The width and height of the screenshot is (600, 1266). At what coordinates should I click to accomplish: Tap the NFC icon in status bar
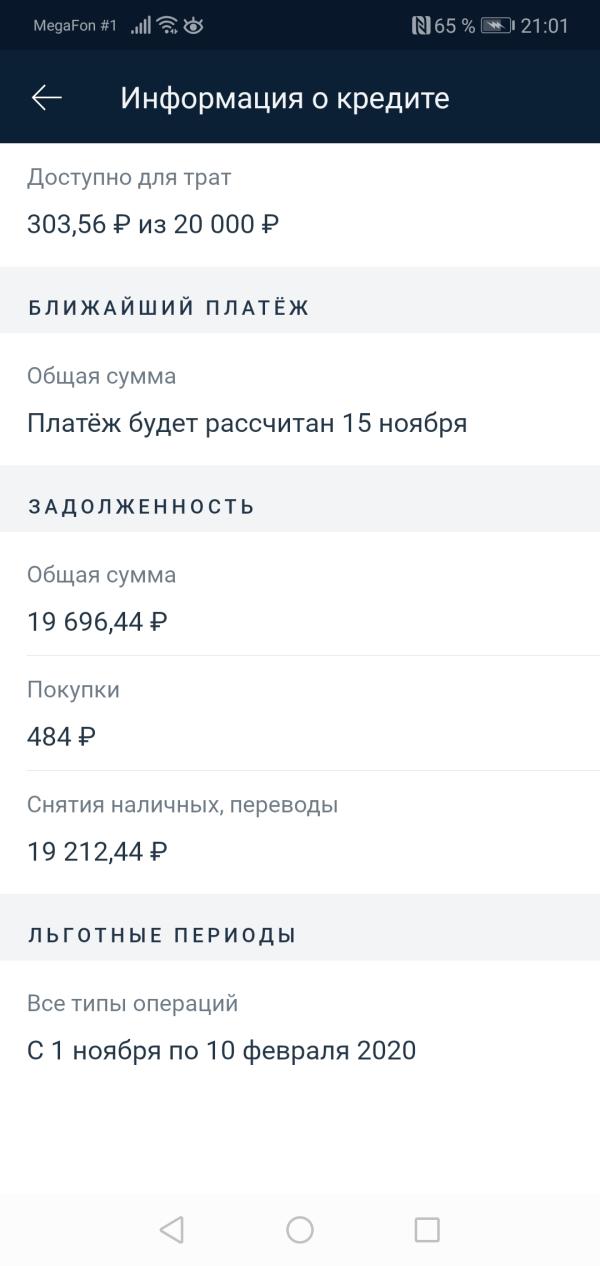(421, 26)
